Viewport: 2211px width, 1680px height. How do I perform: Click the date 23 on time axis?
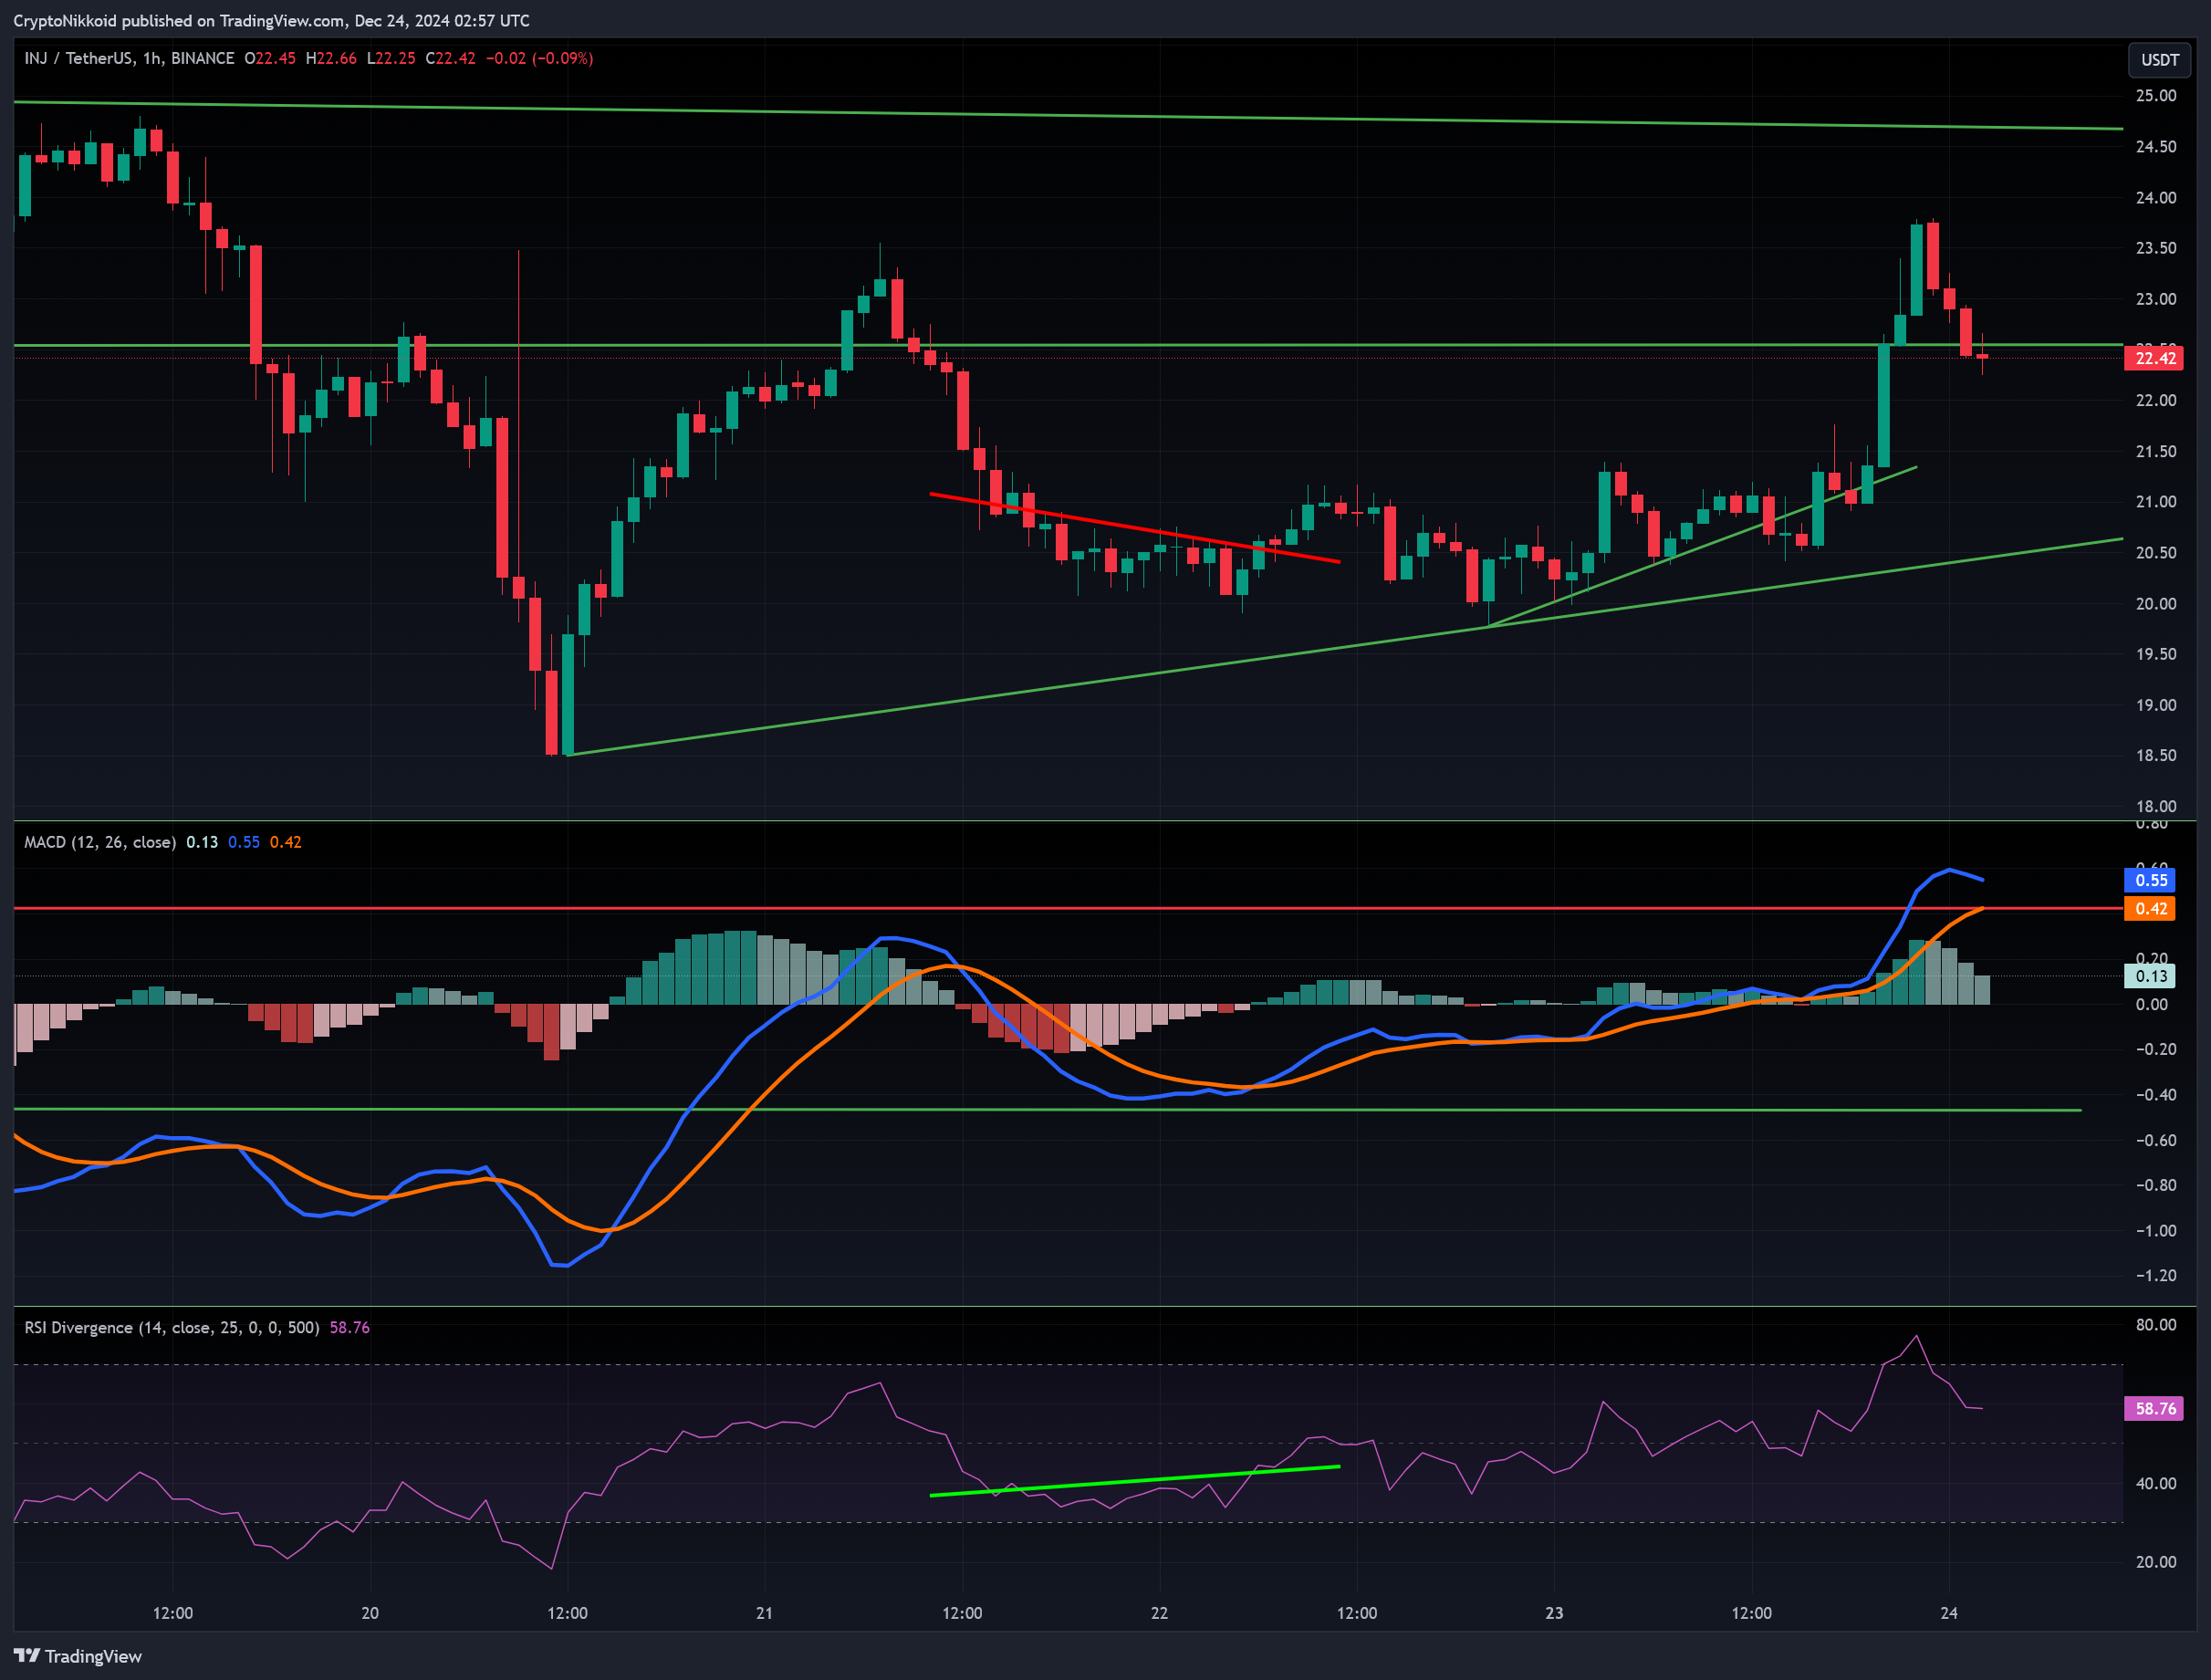coord(1554,1613)
